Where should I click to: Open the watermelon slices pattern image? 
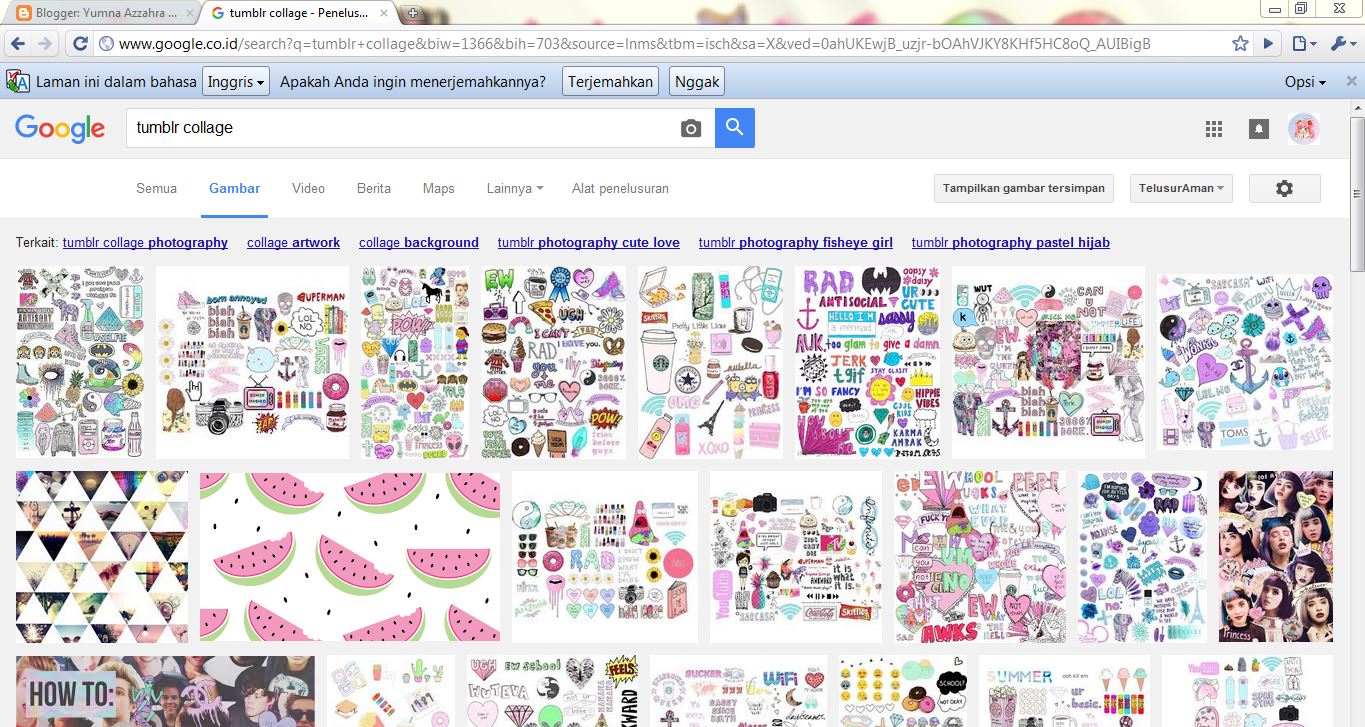(x=349, y=557)
